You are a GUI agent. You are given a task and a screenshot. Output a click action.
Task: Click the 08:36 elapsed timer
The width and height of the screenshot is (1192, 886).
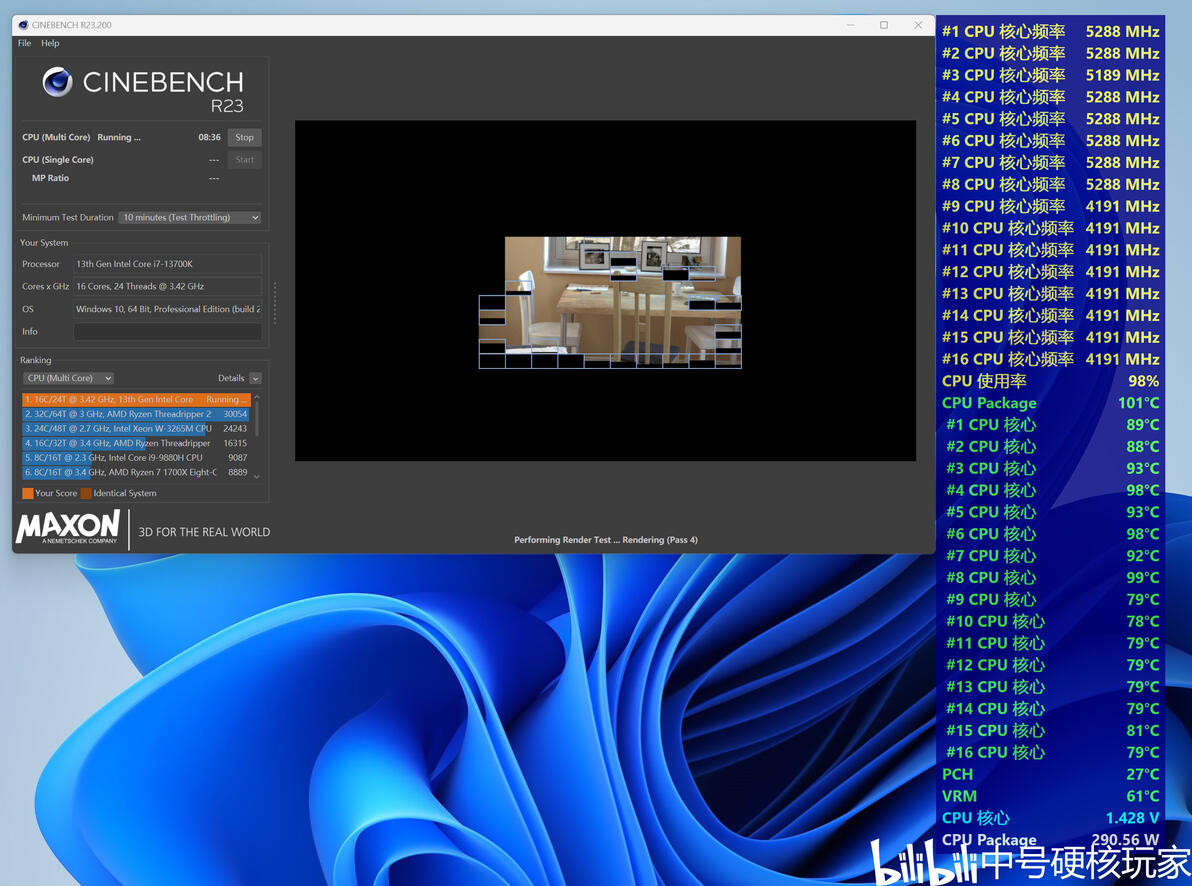209,138
